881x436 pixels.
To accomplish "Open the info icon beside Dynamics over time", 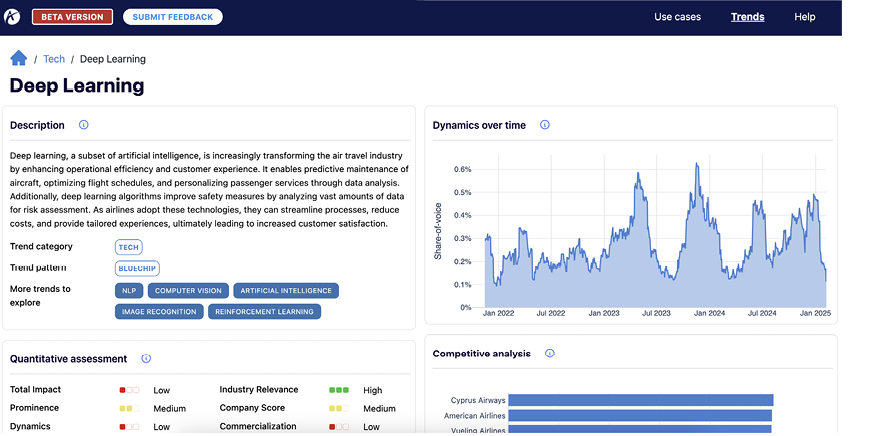I will tap(544, 125).
